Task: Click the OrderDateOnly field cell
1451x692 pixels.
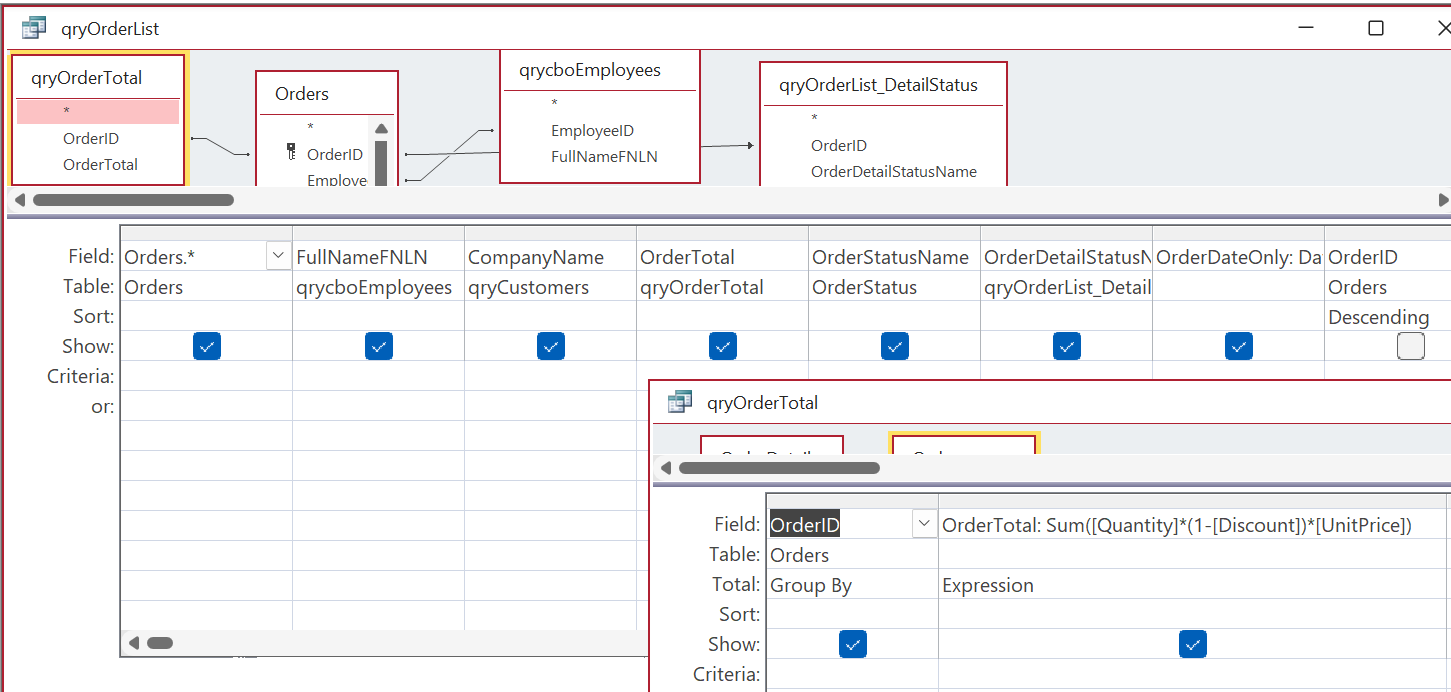Action: click(x=1238, y=257)
